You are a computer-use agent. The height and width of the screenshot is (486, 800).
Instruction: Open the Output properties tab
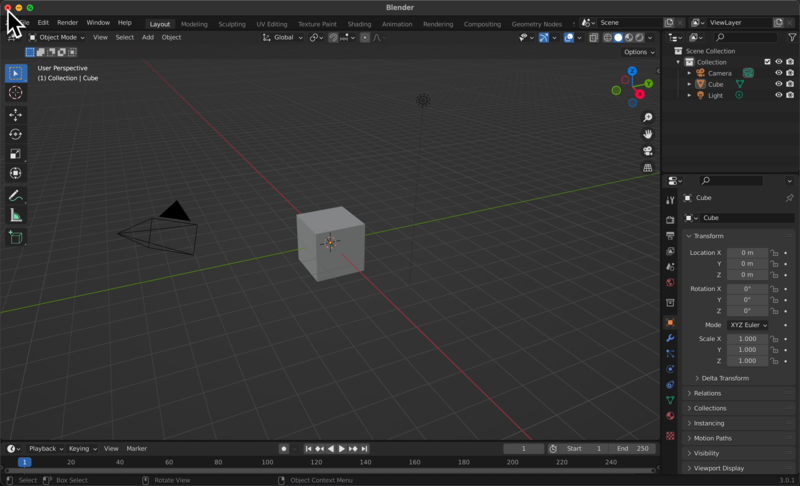(x=670, y=236)
